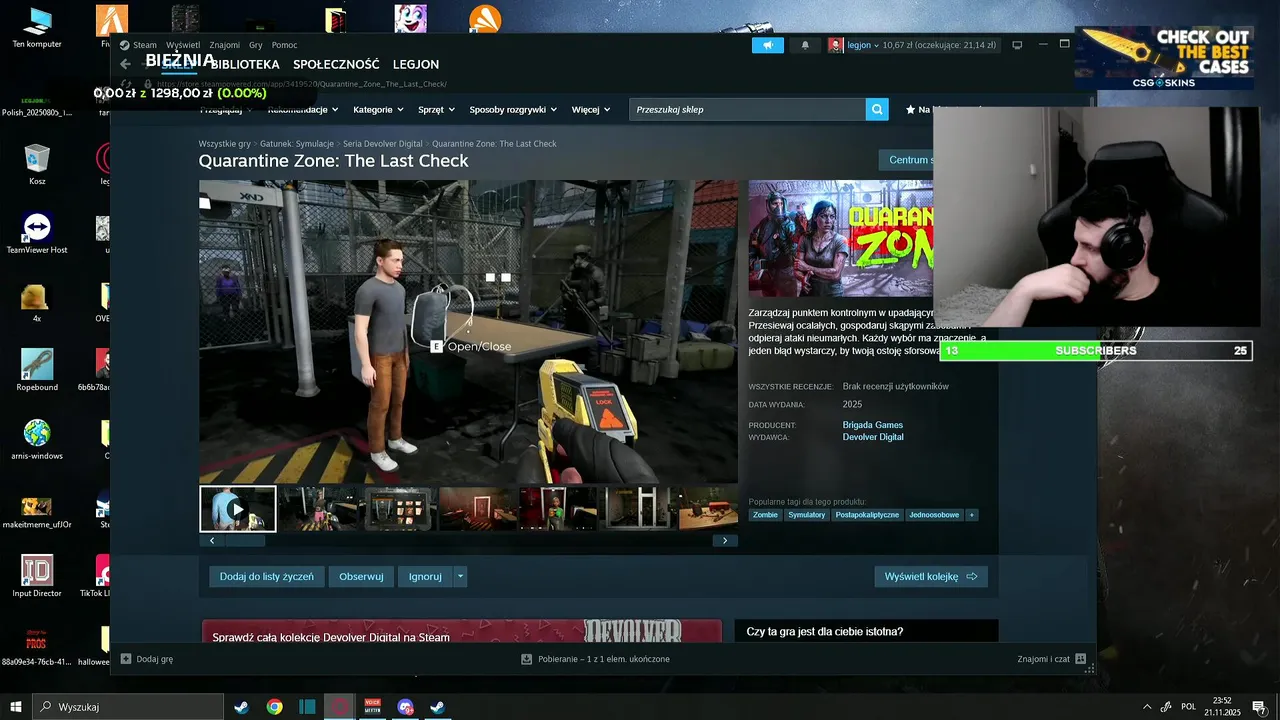Screen dimensions: 1280x720
Task: Open Seria Devolver Digital breadcrumb link
Action: click(383, 144)
